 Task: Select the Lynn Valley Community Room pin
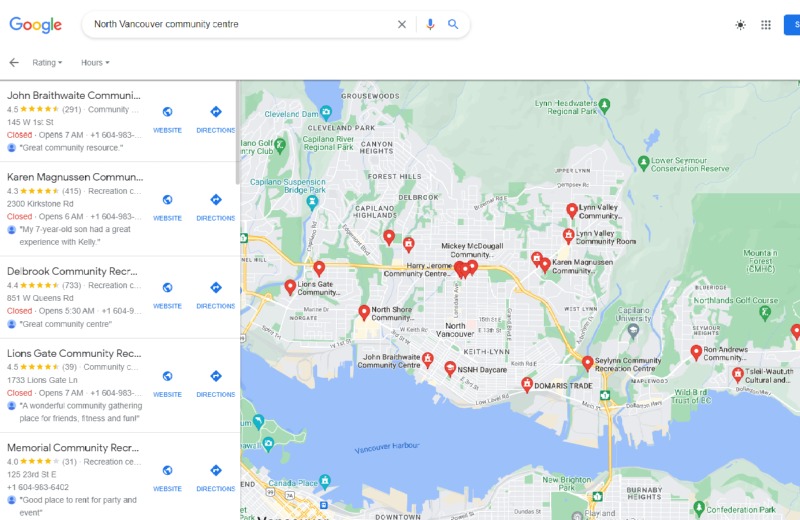[568, 235]
